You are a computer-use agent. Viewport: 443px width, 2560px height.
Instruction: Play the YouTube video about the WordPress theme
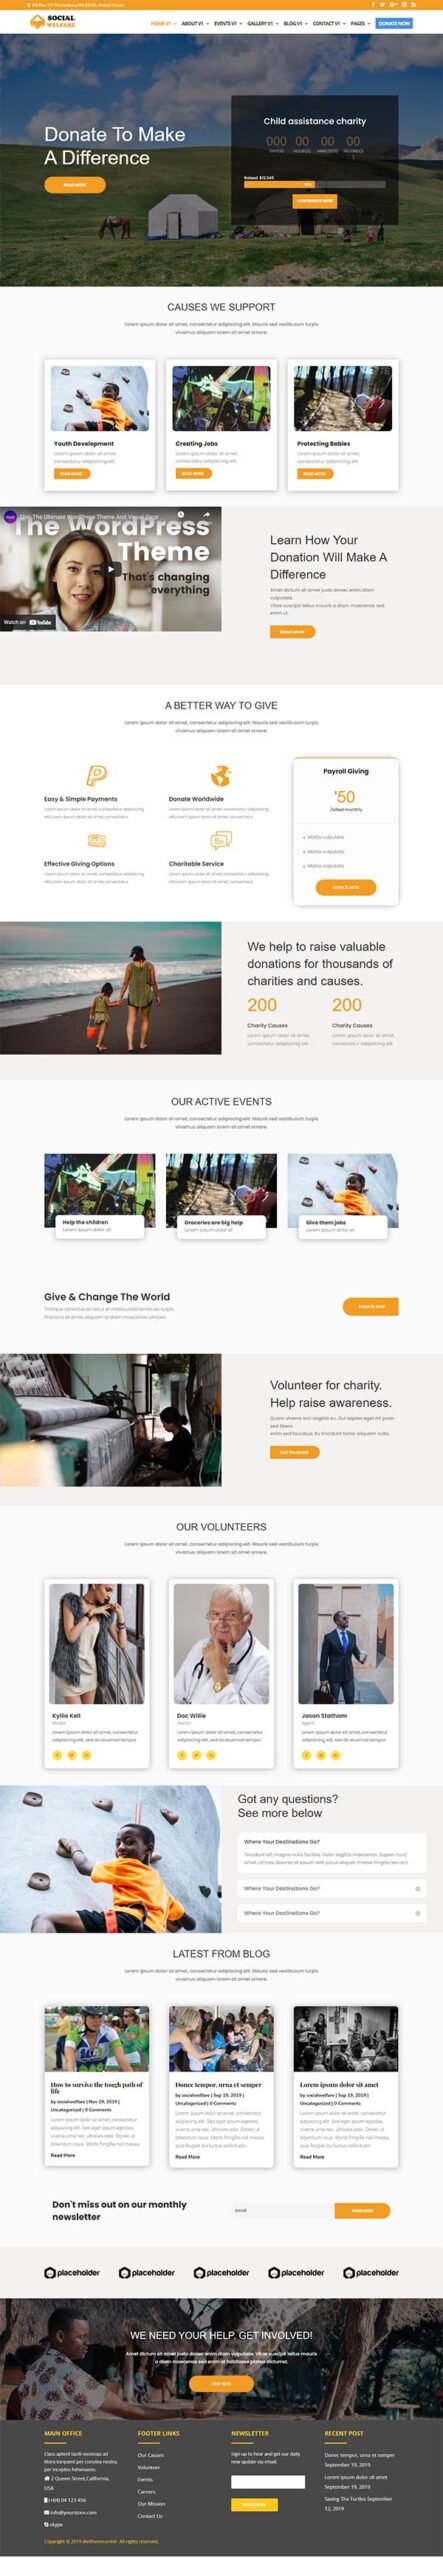[112, 569]
